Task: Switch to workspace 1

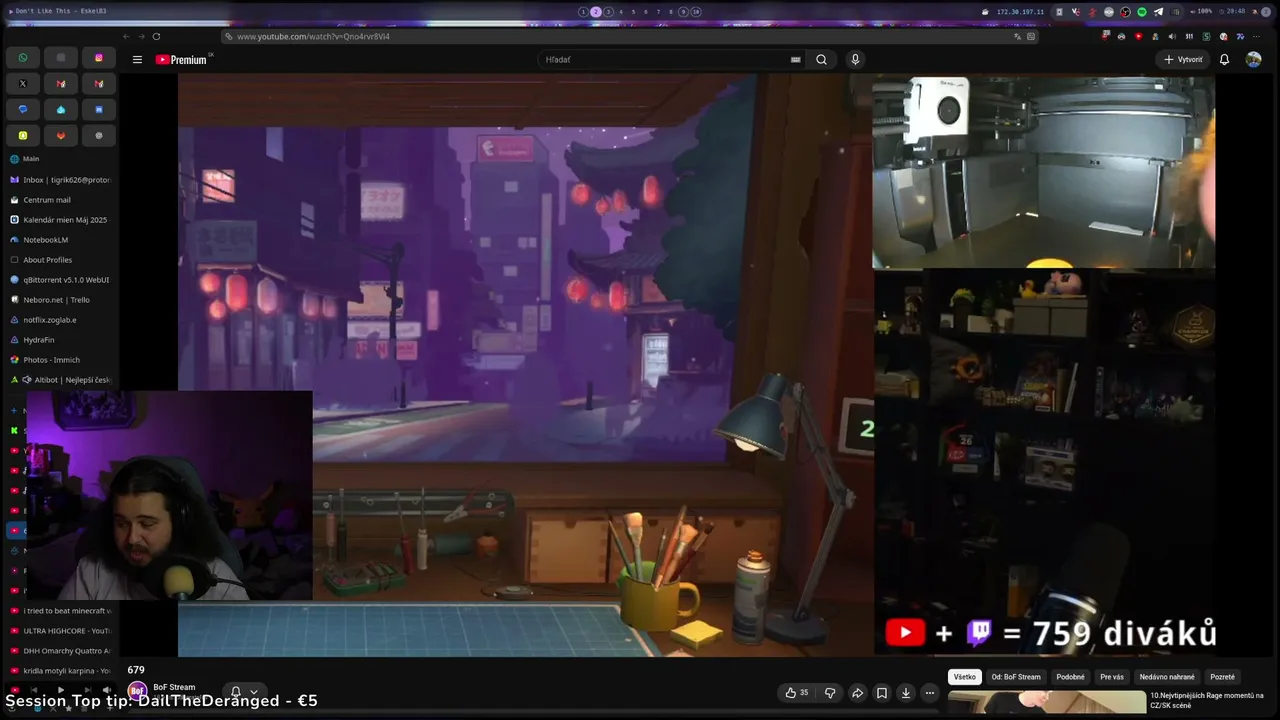Action: point(584,12)
